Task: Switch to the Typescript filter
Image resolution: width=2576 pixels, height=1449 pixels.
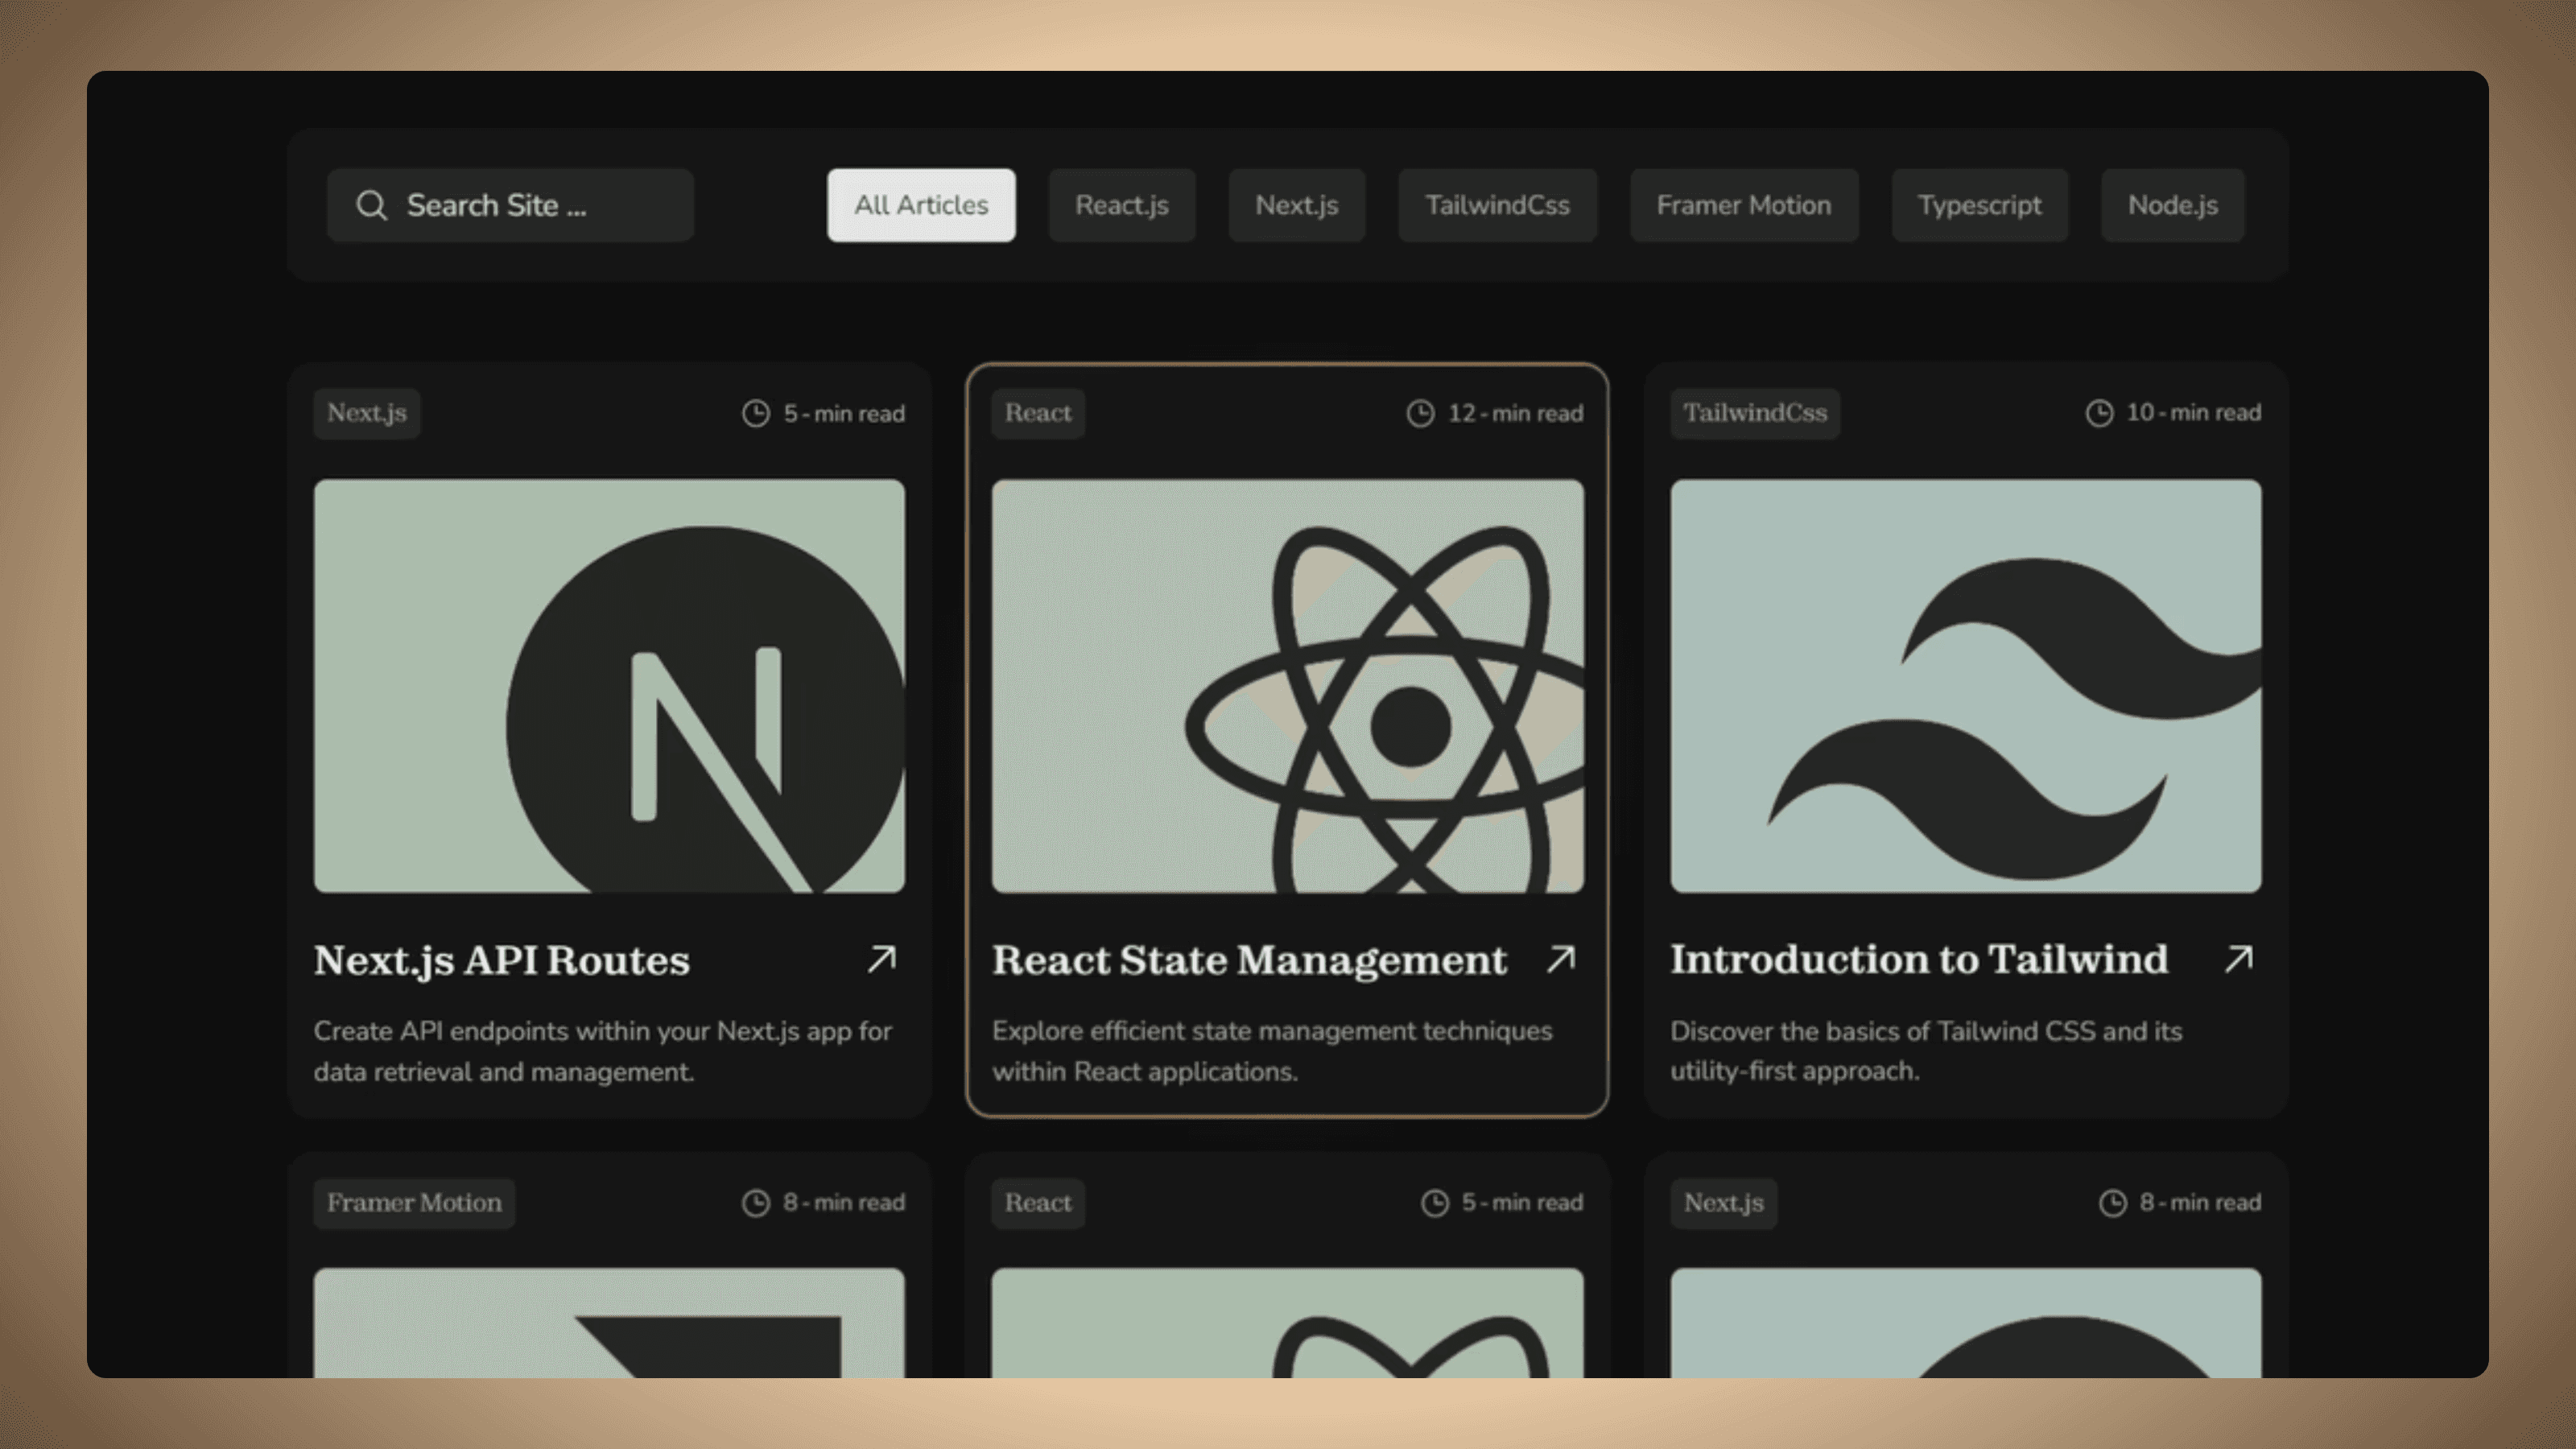Action: (x=1979, y=205)
